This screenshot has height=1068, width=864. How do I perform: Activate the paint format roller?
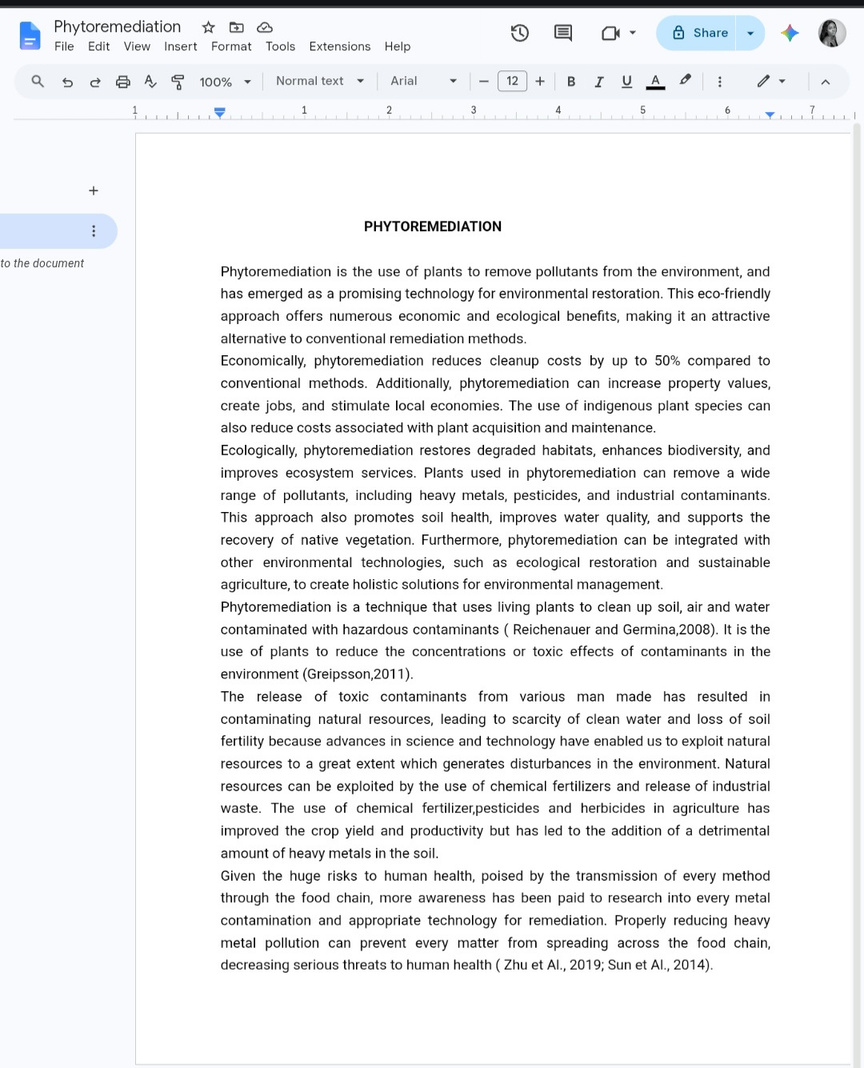178,82
